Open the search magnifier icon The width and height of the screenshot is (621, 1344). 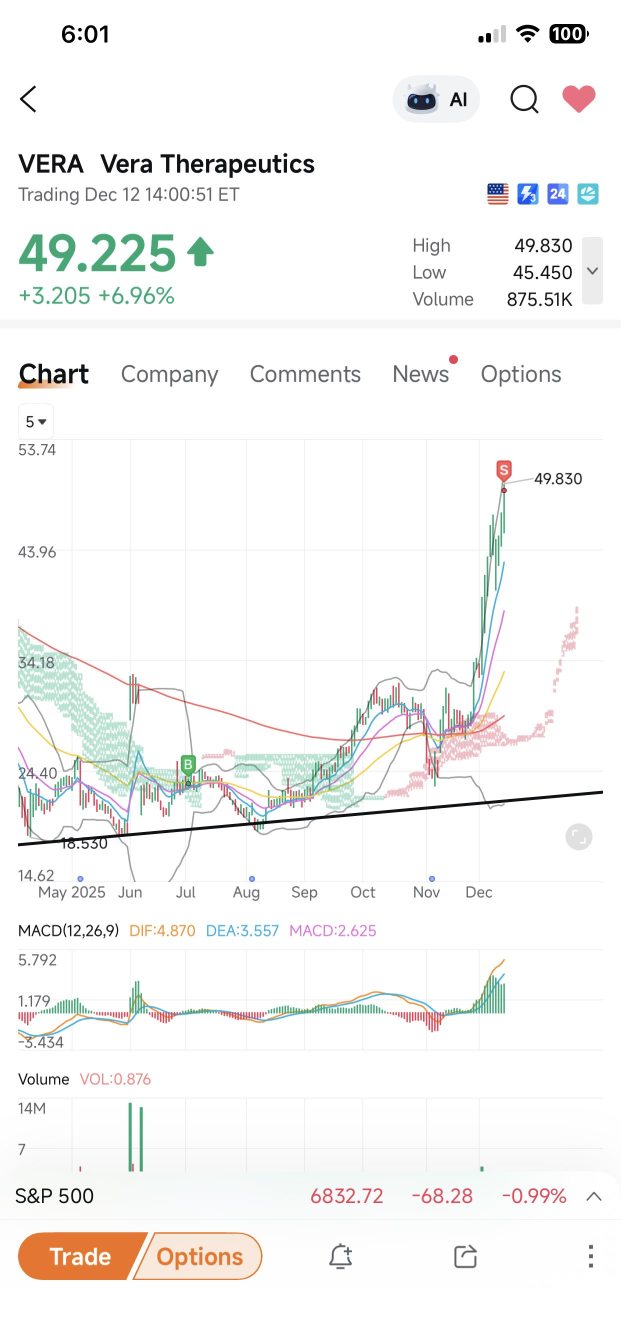tap(524, 99)
